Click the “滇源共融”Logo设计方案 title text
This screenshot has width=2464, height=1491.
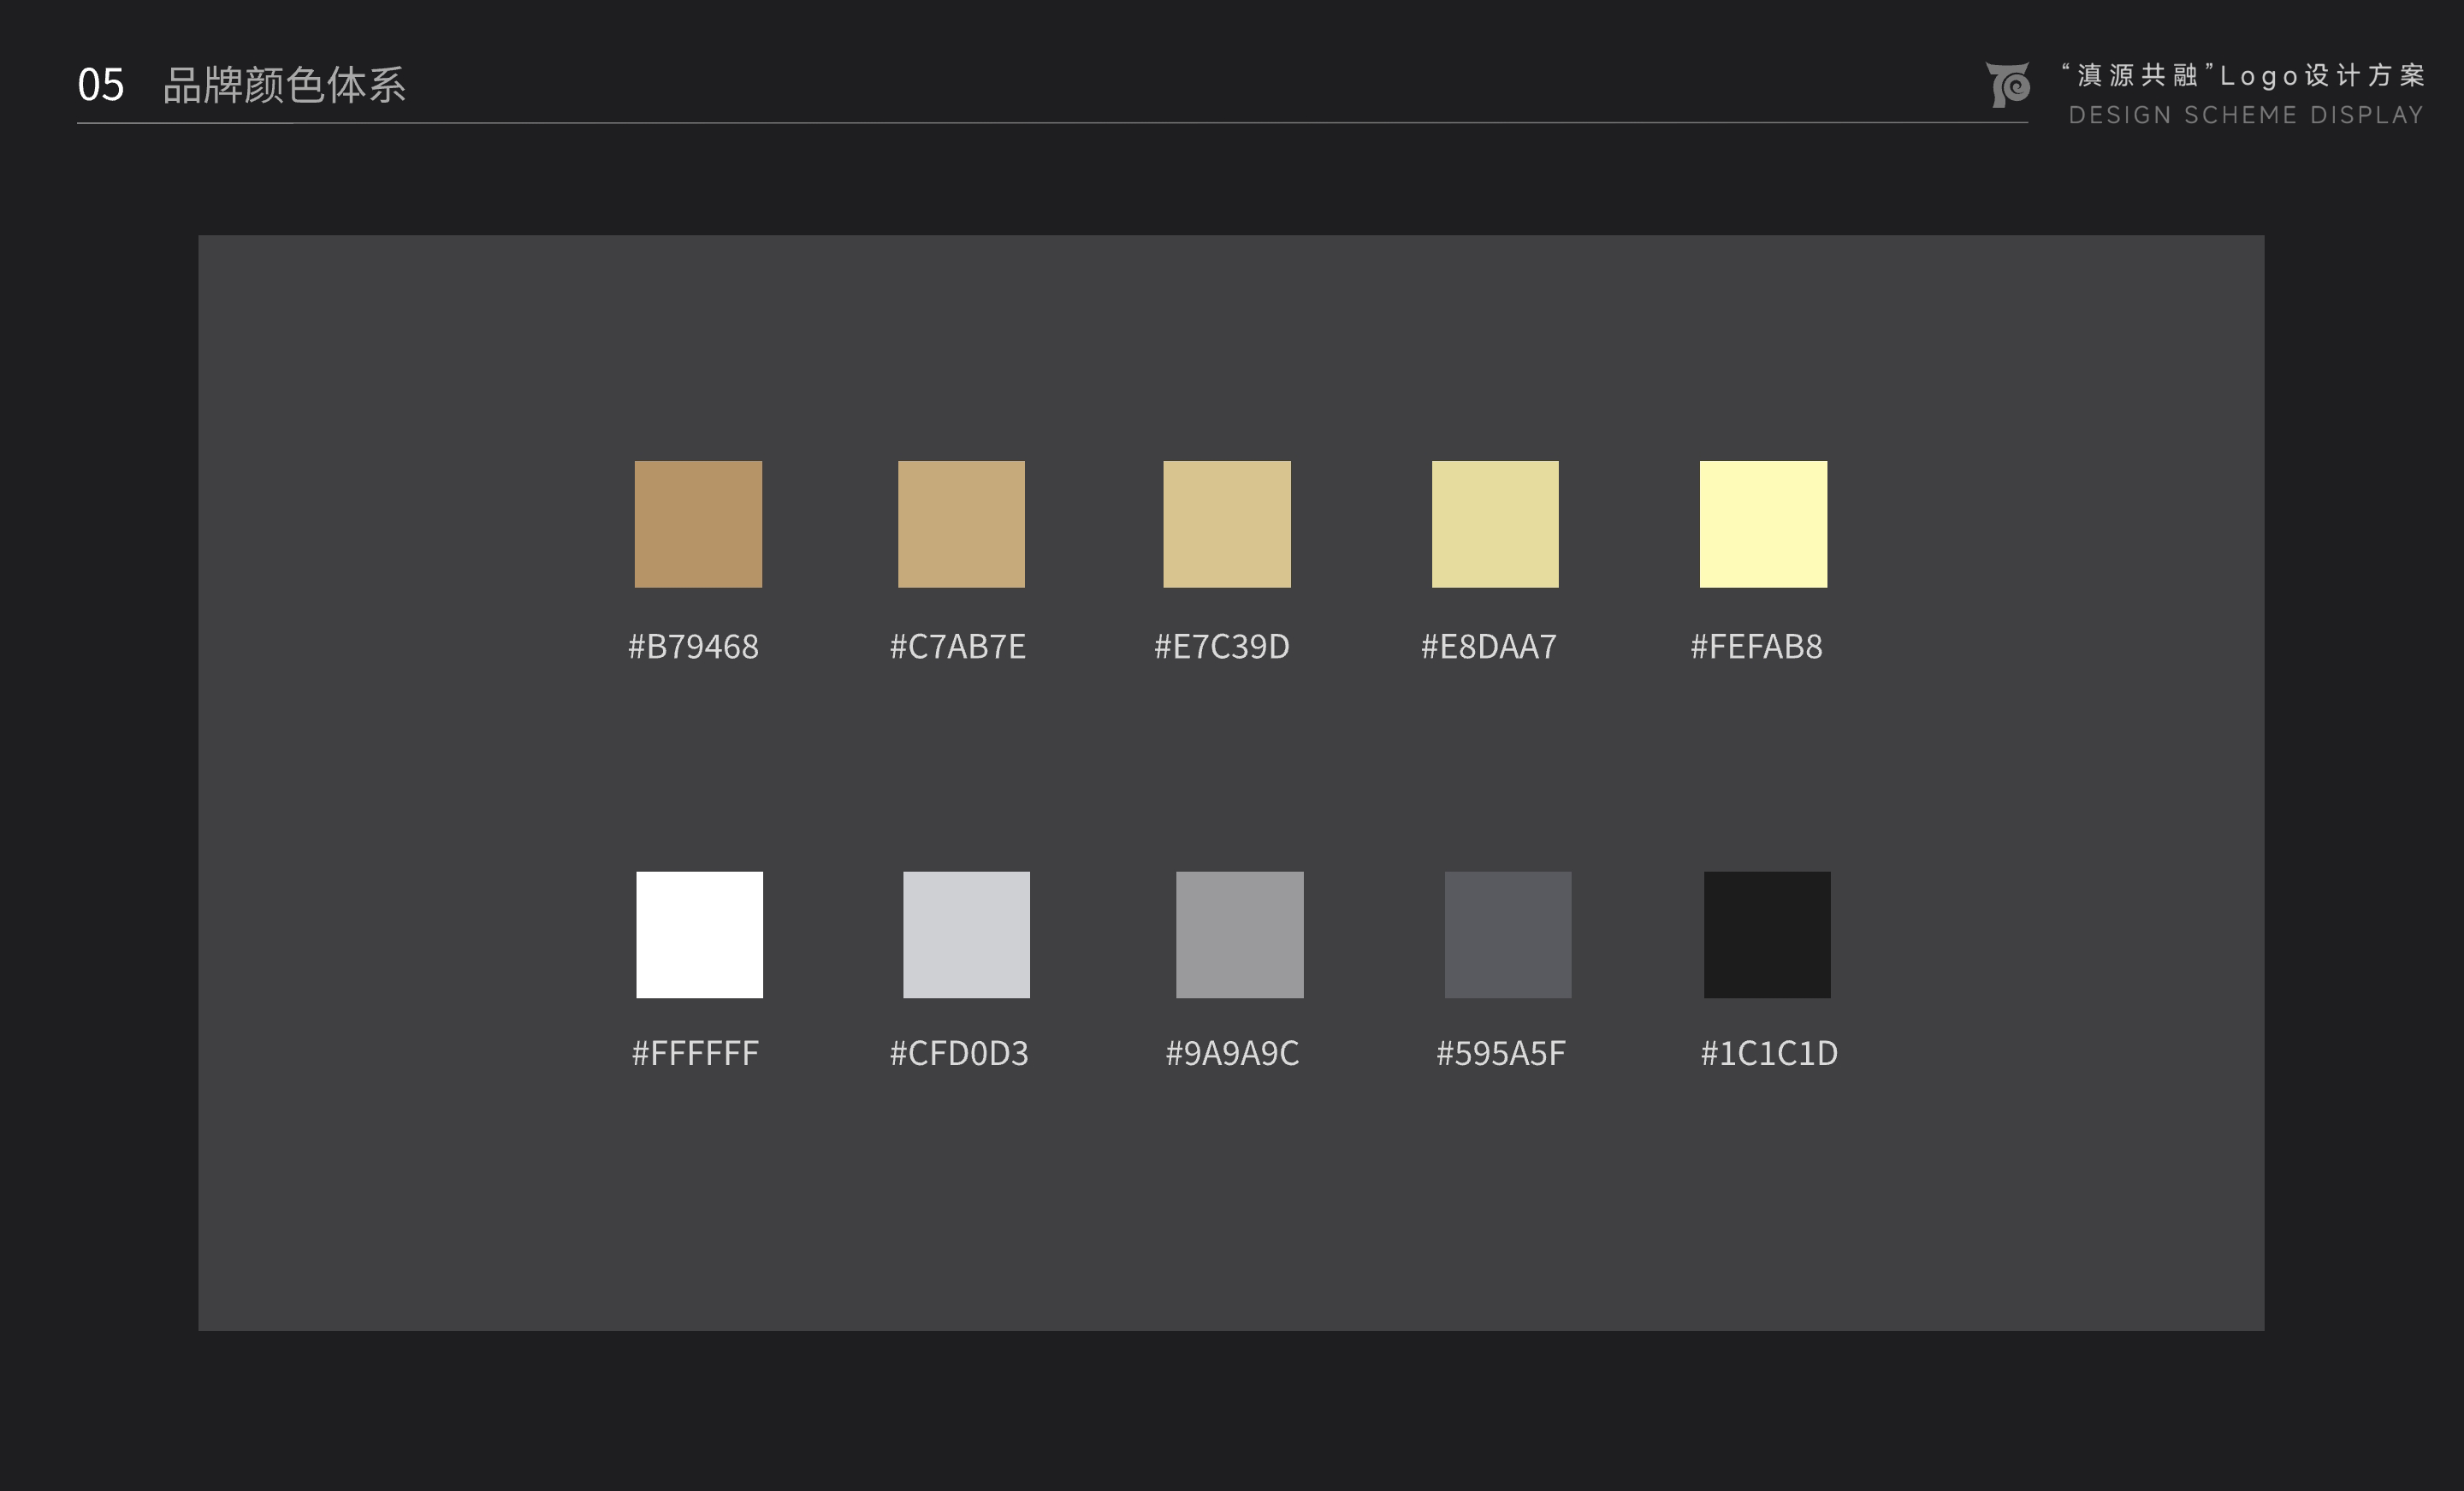click(2244, 75)
